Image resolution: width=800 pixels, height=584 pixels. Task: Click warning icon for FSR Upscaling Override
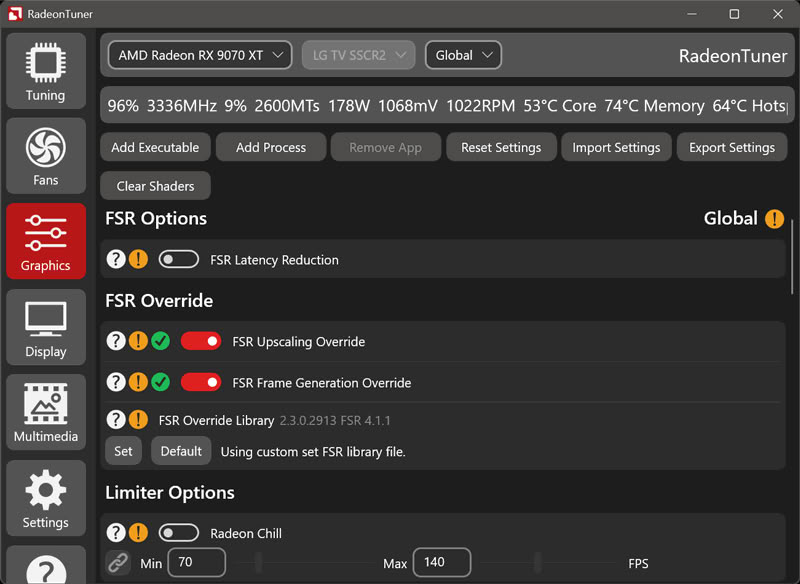(138, 341)
